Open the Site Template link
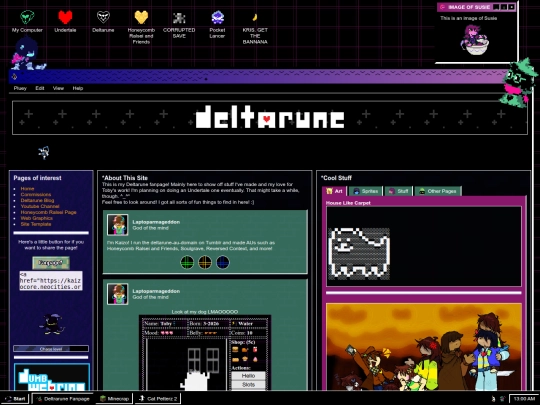This screenshot has height=405, width=540. click(x=36, y=224)
